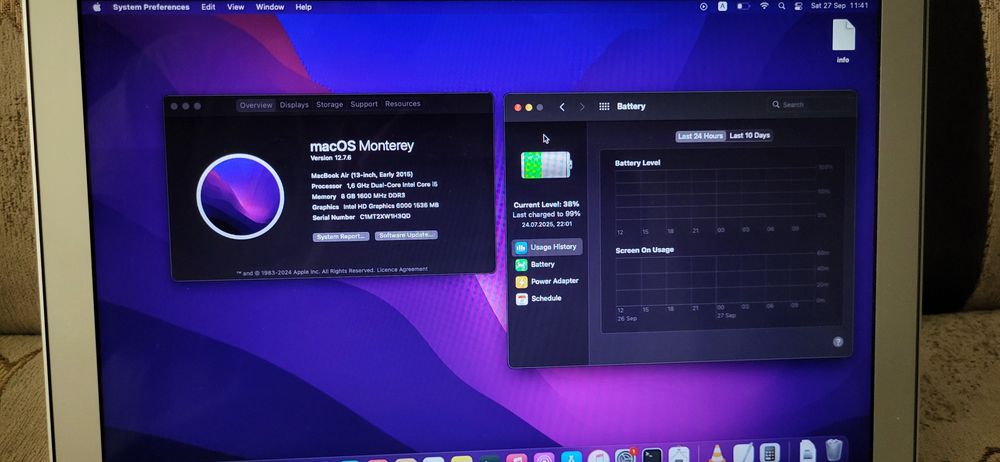The image size is (1000, 462).
Task: Open the Window menu
Action: click(x=270, y=7)
